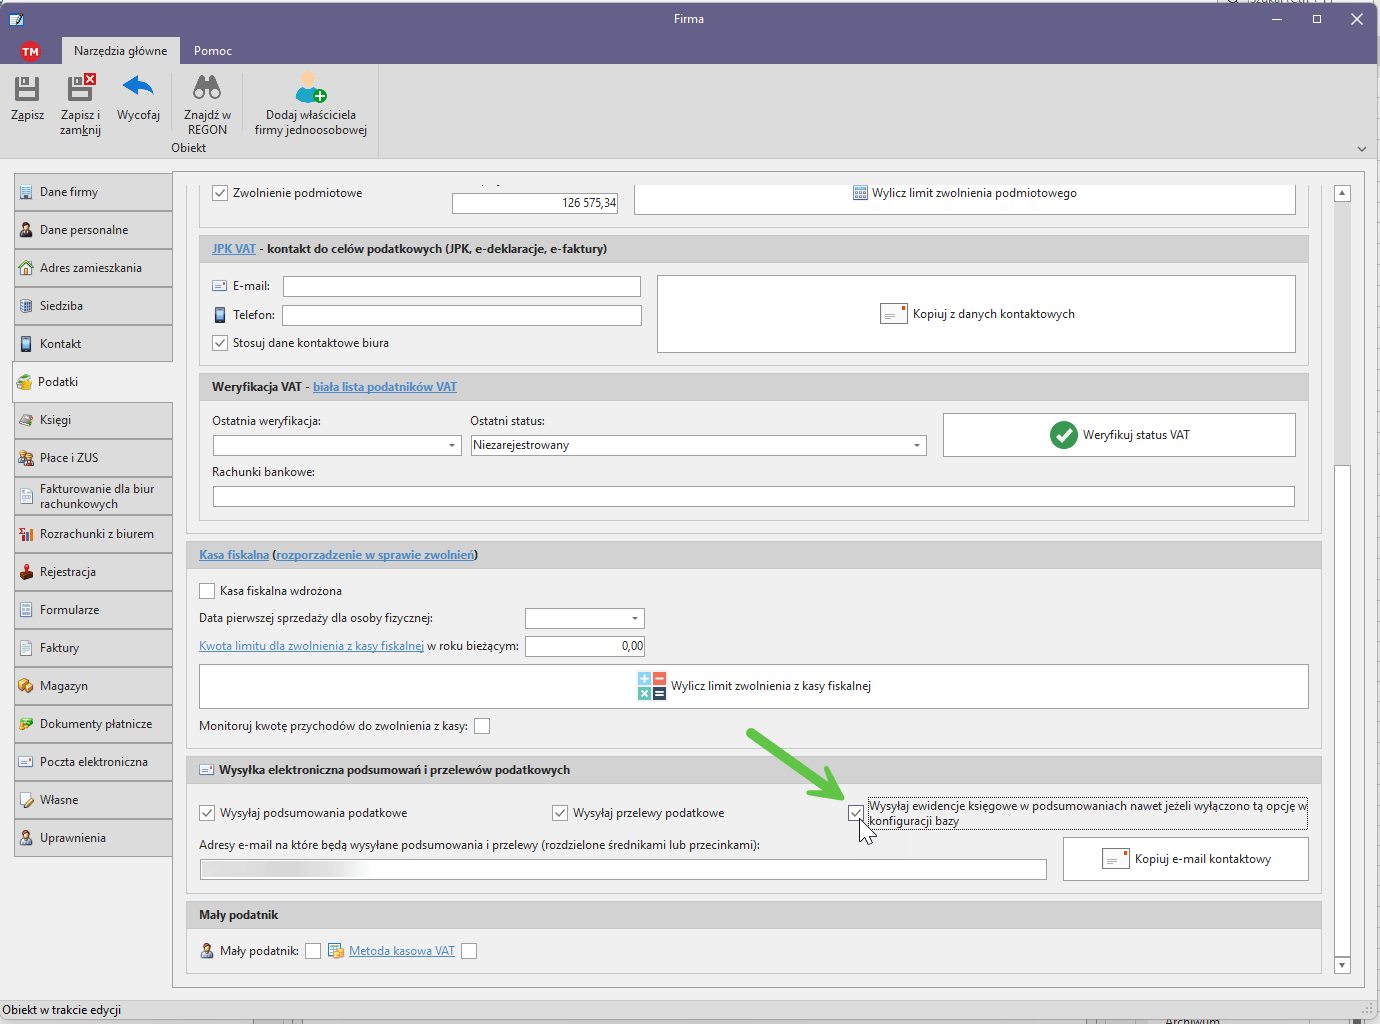Click Zapisz i zamknij icon

[x=80, y=90]
